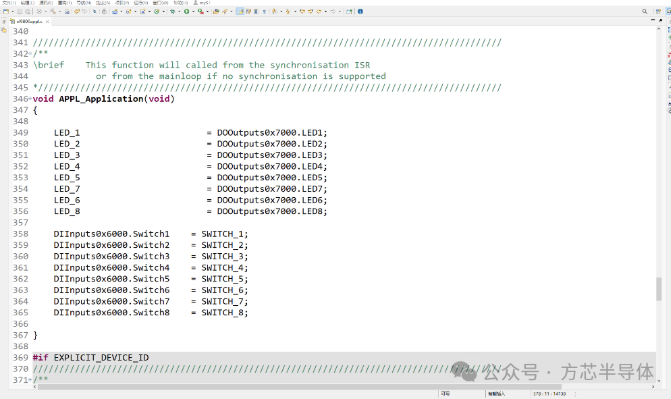Screen dimensions: 671x399
Task: Open the Window menu
Action: point(160,3)
